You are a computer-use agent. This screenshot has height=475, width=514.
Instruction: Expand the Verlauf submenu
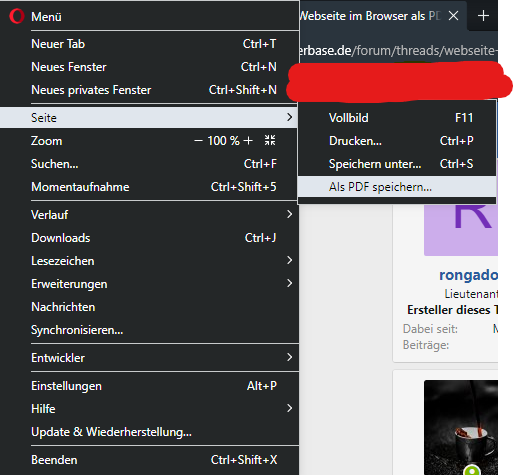(x=149, y=214)
